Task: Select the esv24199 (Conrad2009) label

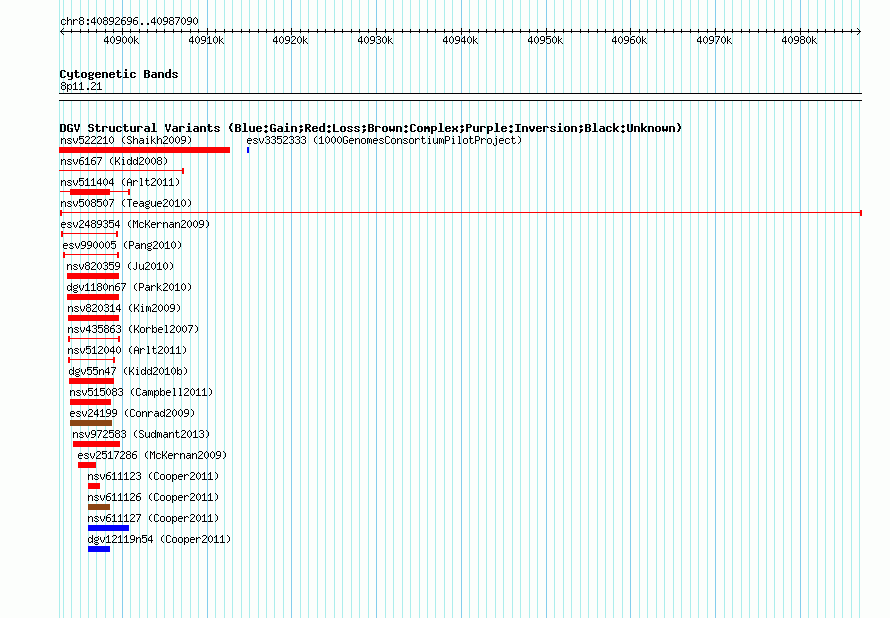Action: pos(132,413)
